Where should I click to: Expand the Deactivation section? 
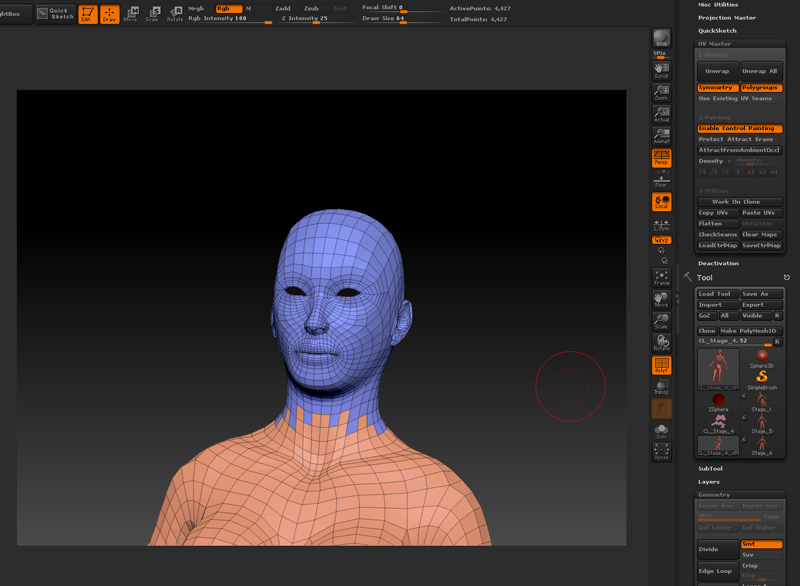[718, 263]
